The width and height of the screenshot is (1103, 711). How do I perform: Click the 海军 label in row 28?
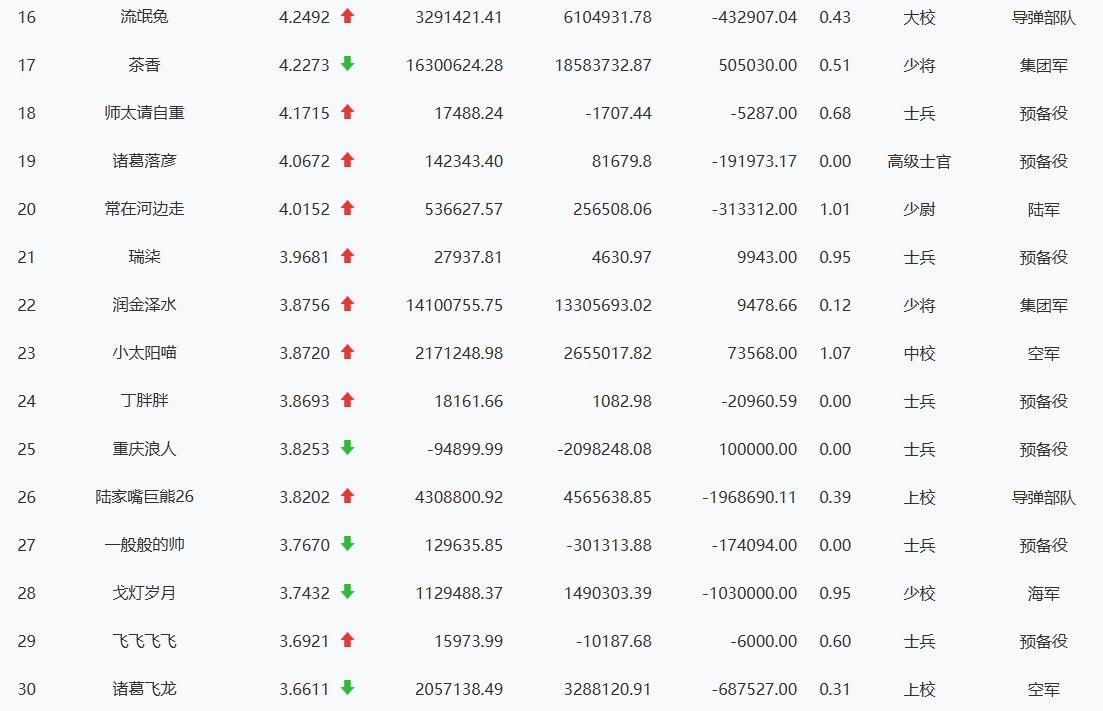click(1043, 594)
